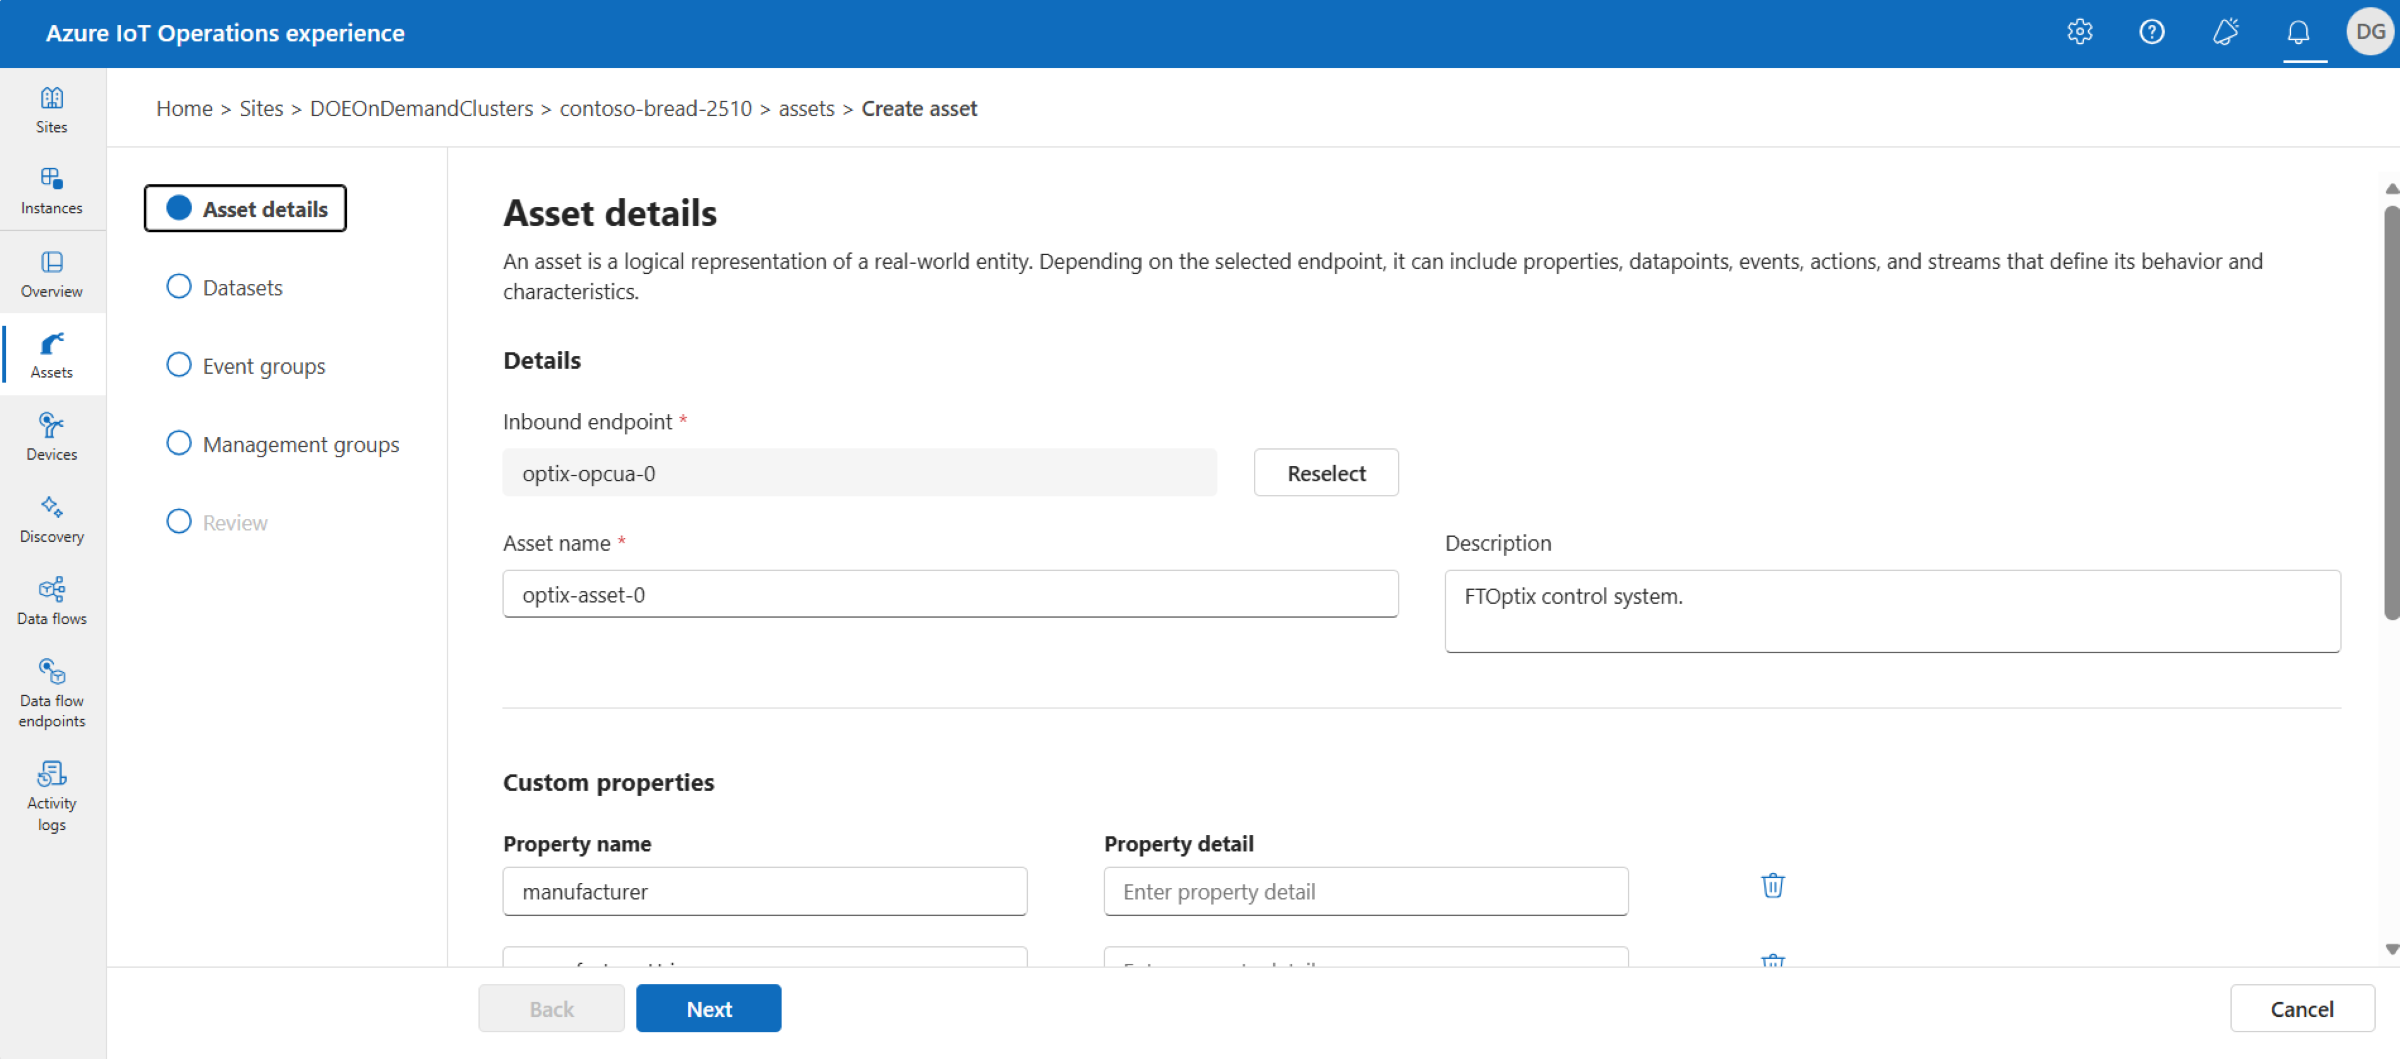Click the Azure IoT Operations experience title
This screenshot has height=1059, width=2400.
225,33
